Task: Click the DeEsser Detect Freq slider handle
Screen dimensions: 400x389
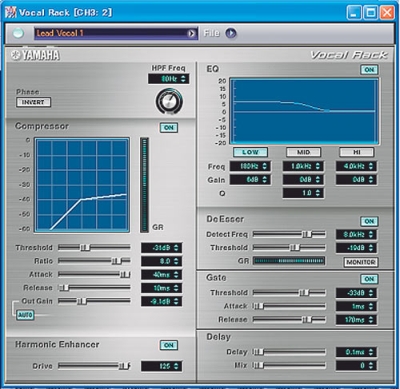Action: [x=307, y=234]
